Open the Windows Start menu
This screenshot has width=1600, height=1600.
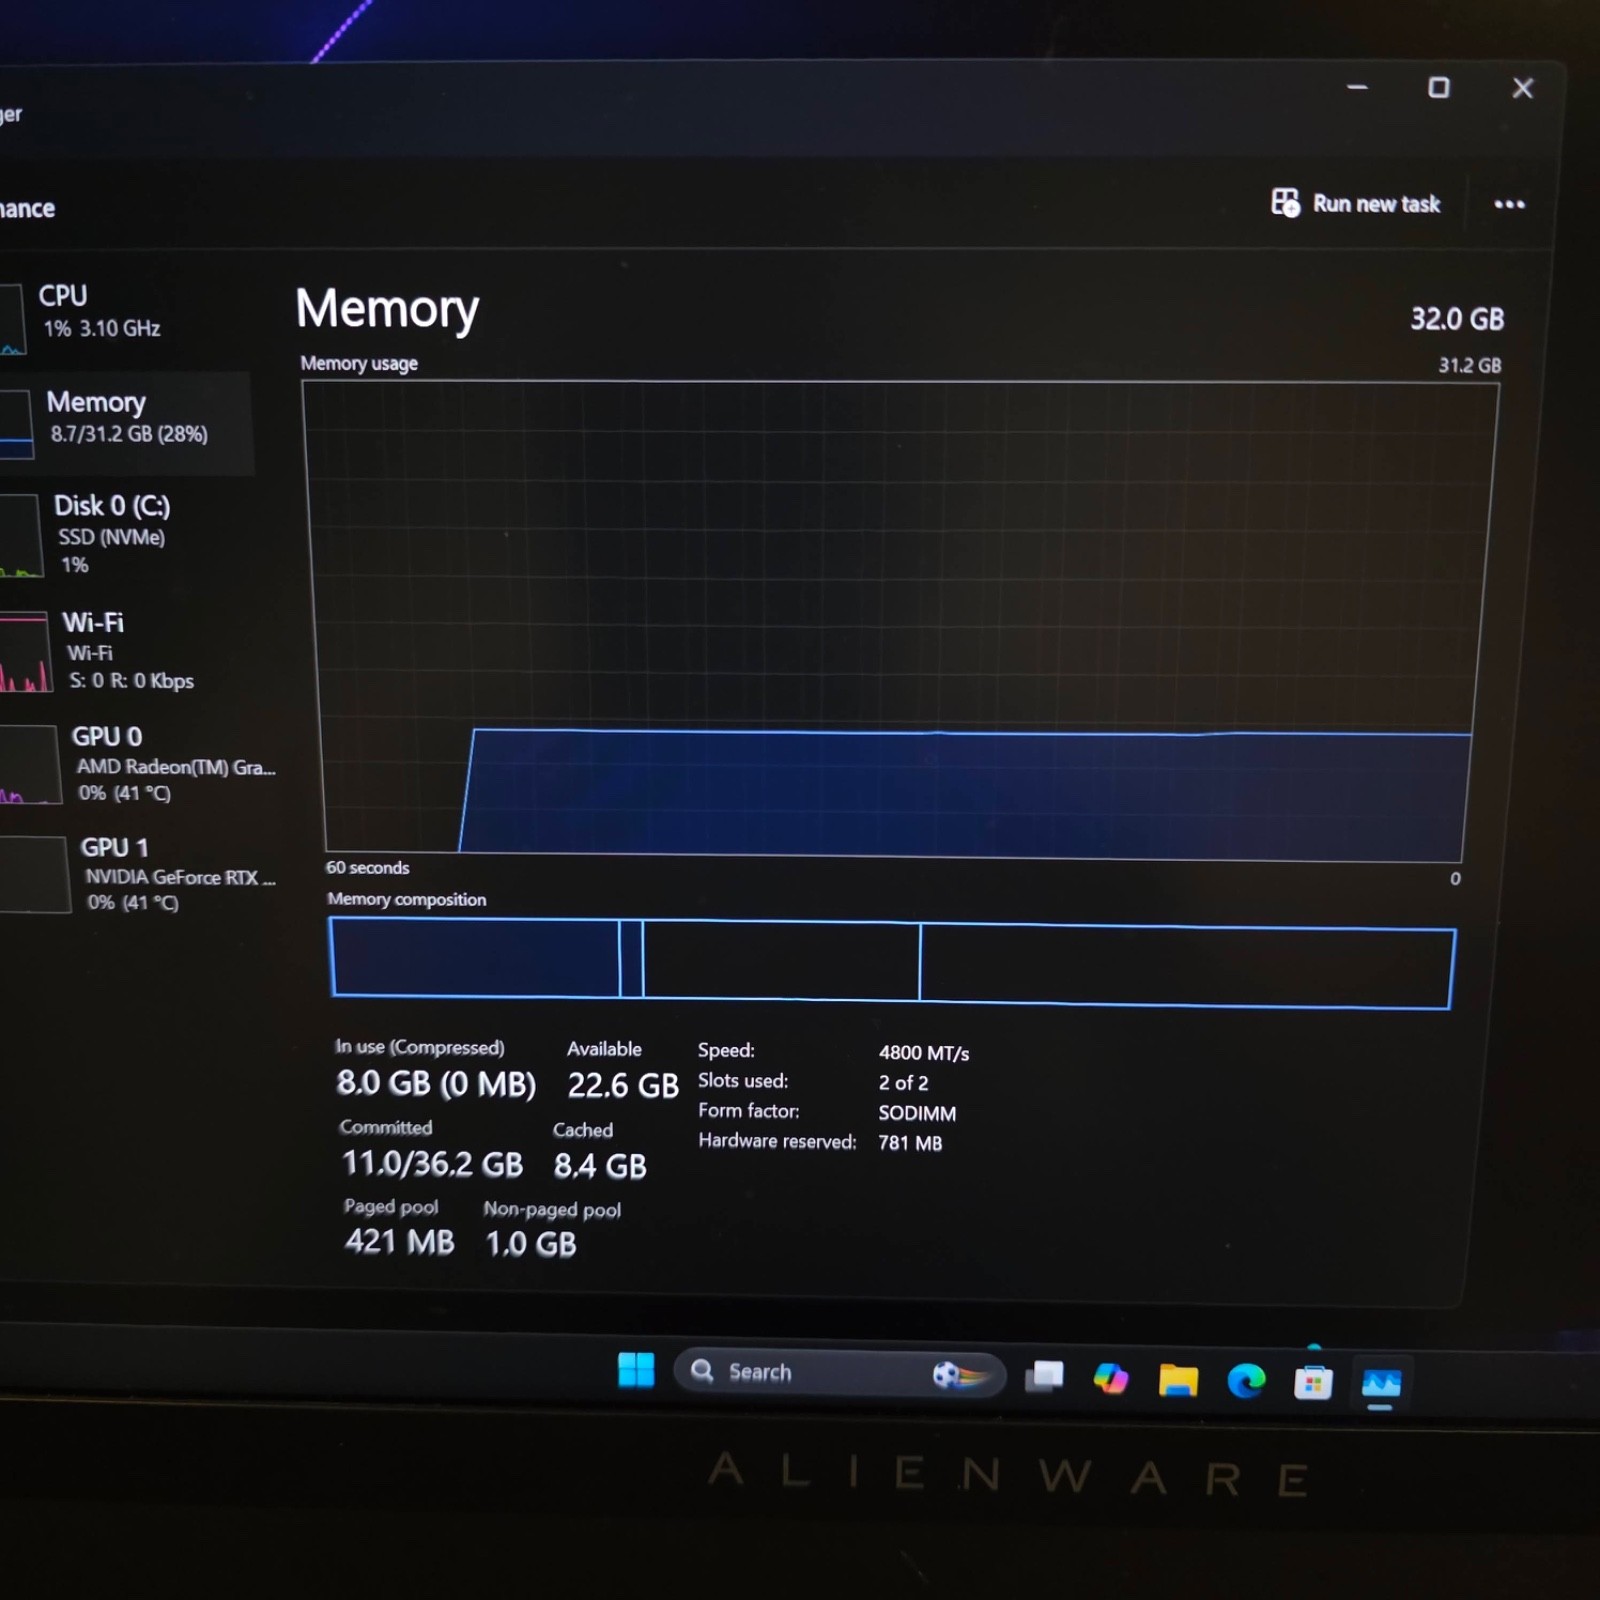tap(636, 1369)
